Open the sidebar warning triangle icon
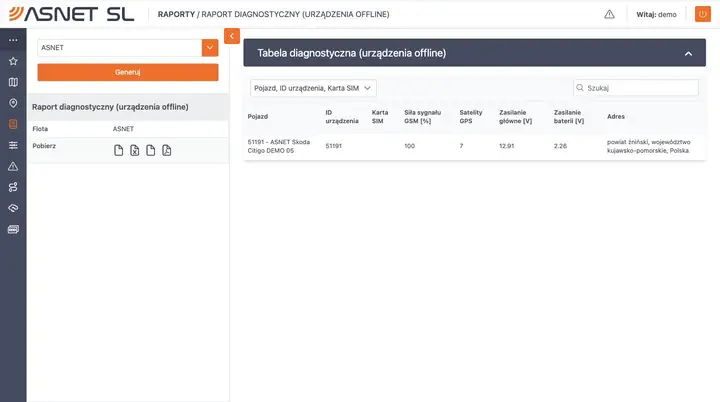 (x=13, y=166)
